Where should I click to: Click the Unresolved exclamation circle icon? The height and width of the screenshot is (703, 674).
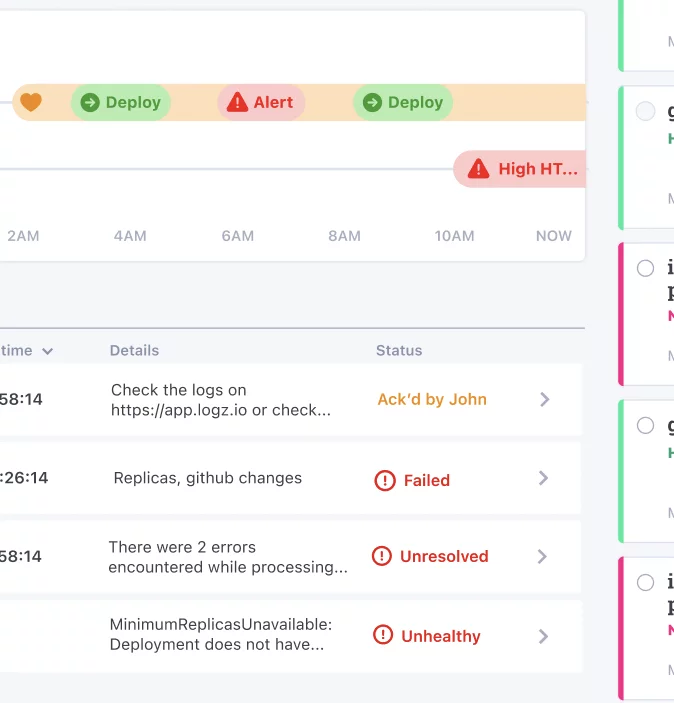click(382, 556)
